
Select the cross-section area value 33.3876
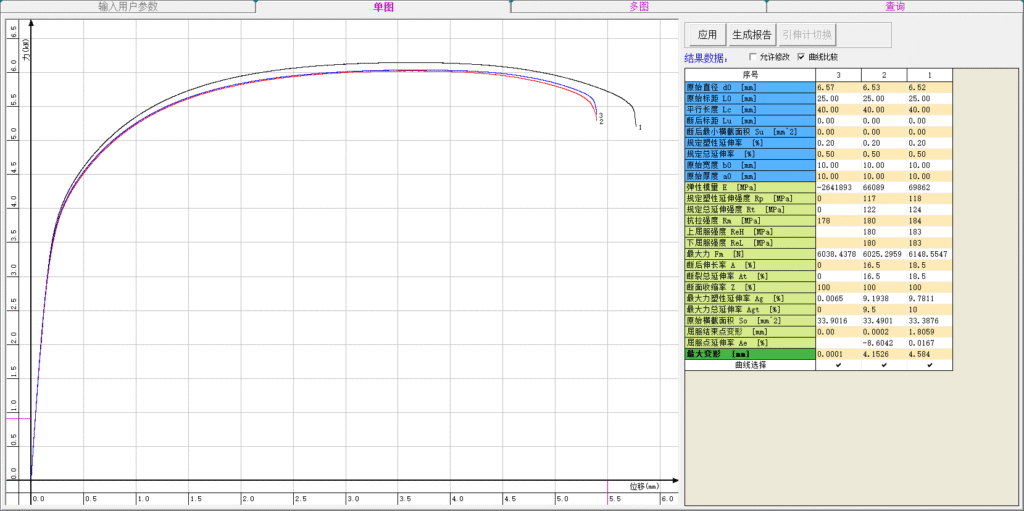tap(929, 321)
